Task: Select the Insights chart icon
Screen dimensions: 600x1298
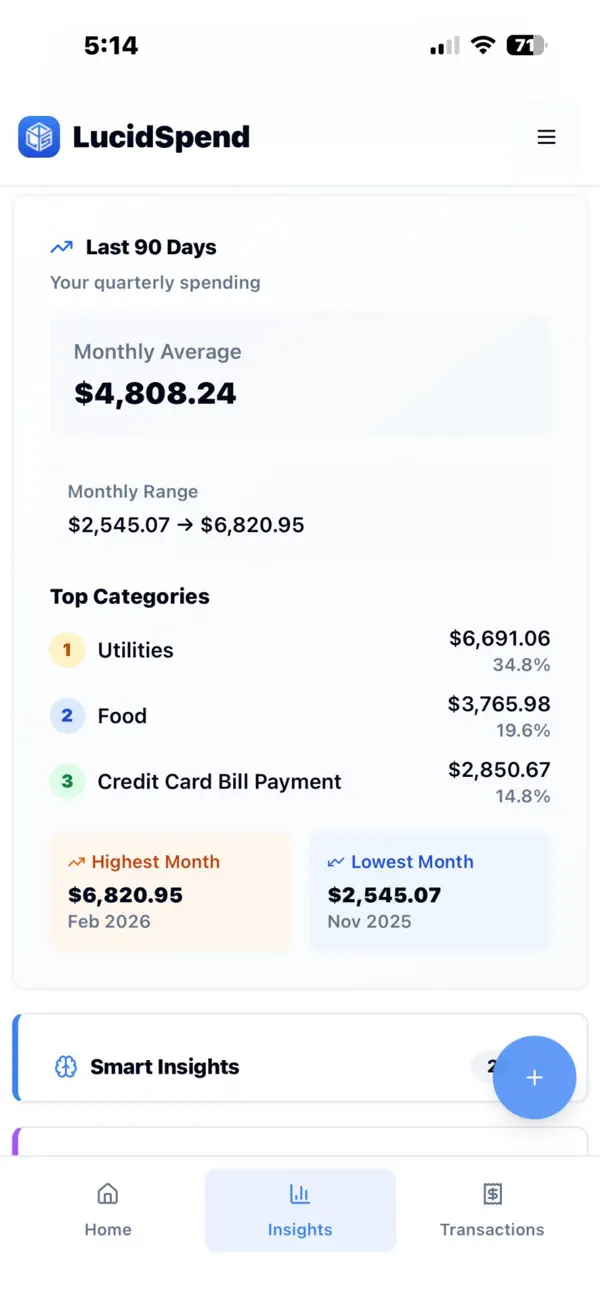Action: (x=299, y=1193)
